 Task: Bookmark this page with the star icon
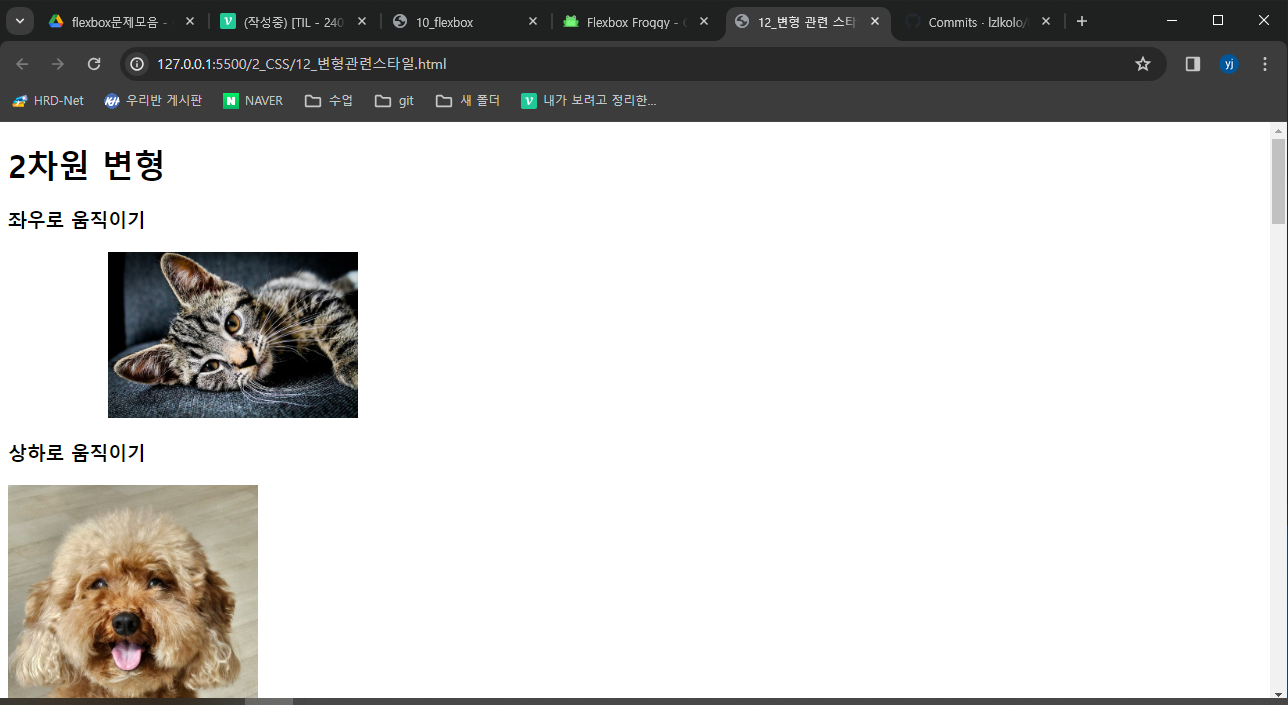1143,62
